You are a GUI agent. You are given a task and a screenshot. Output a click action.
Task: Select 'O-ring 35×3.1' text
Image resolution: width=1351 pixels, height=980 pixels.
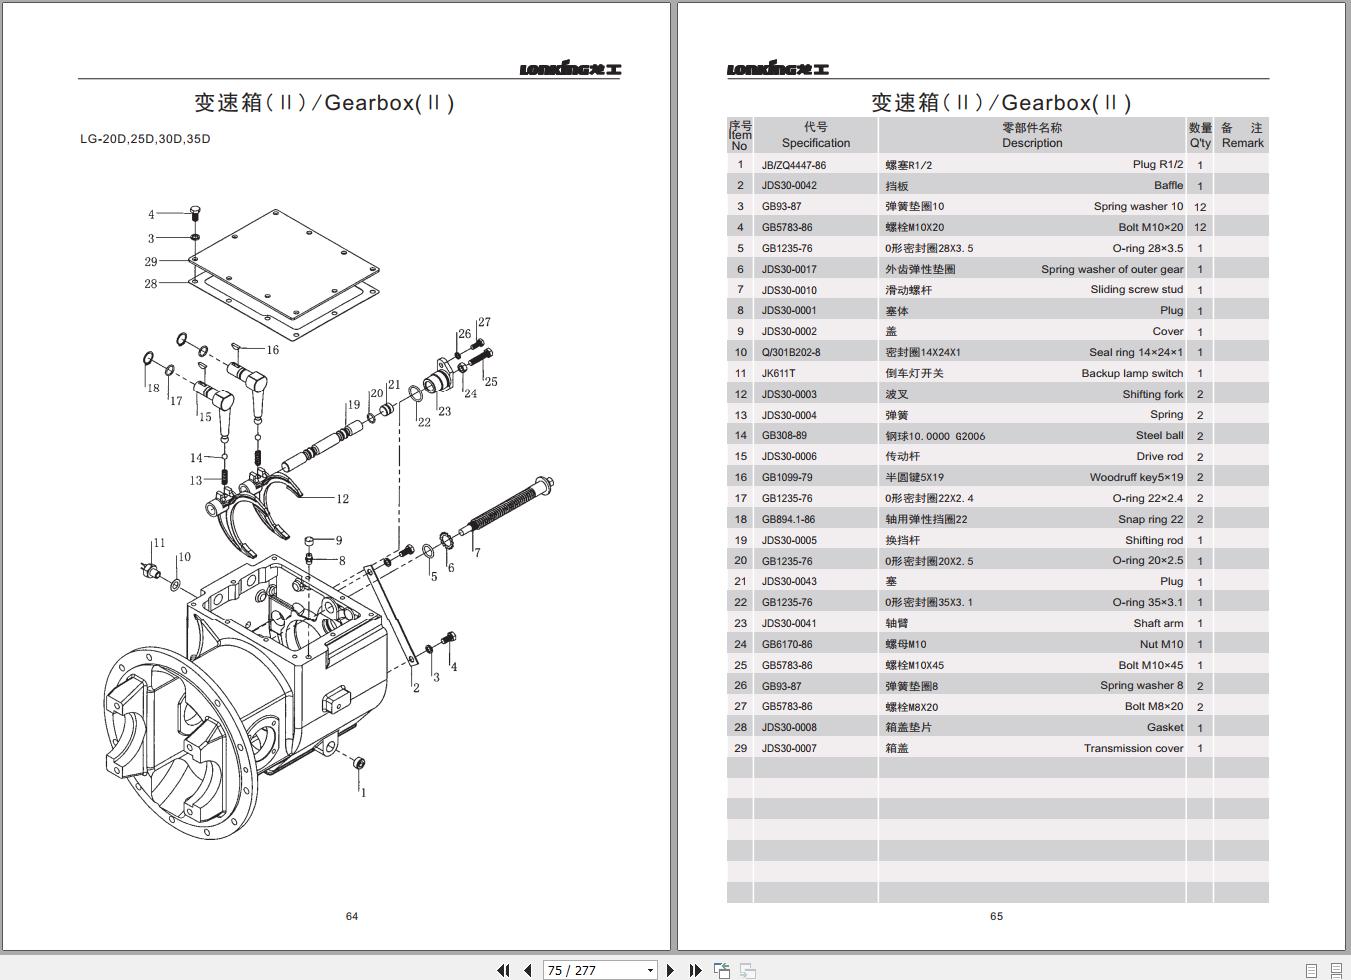[1148, 602]
